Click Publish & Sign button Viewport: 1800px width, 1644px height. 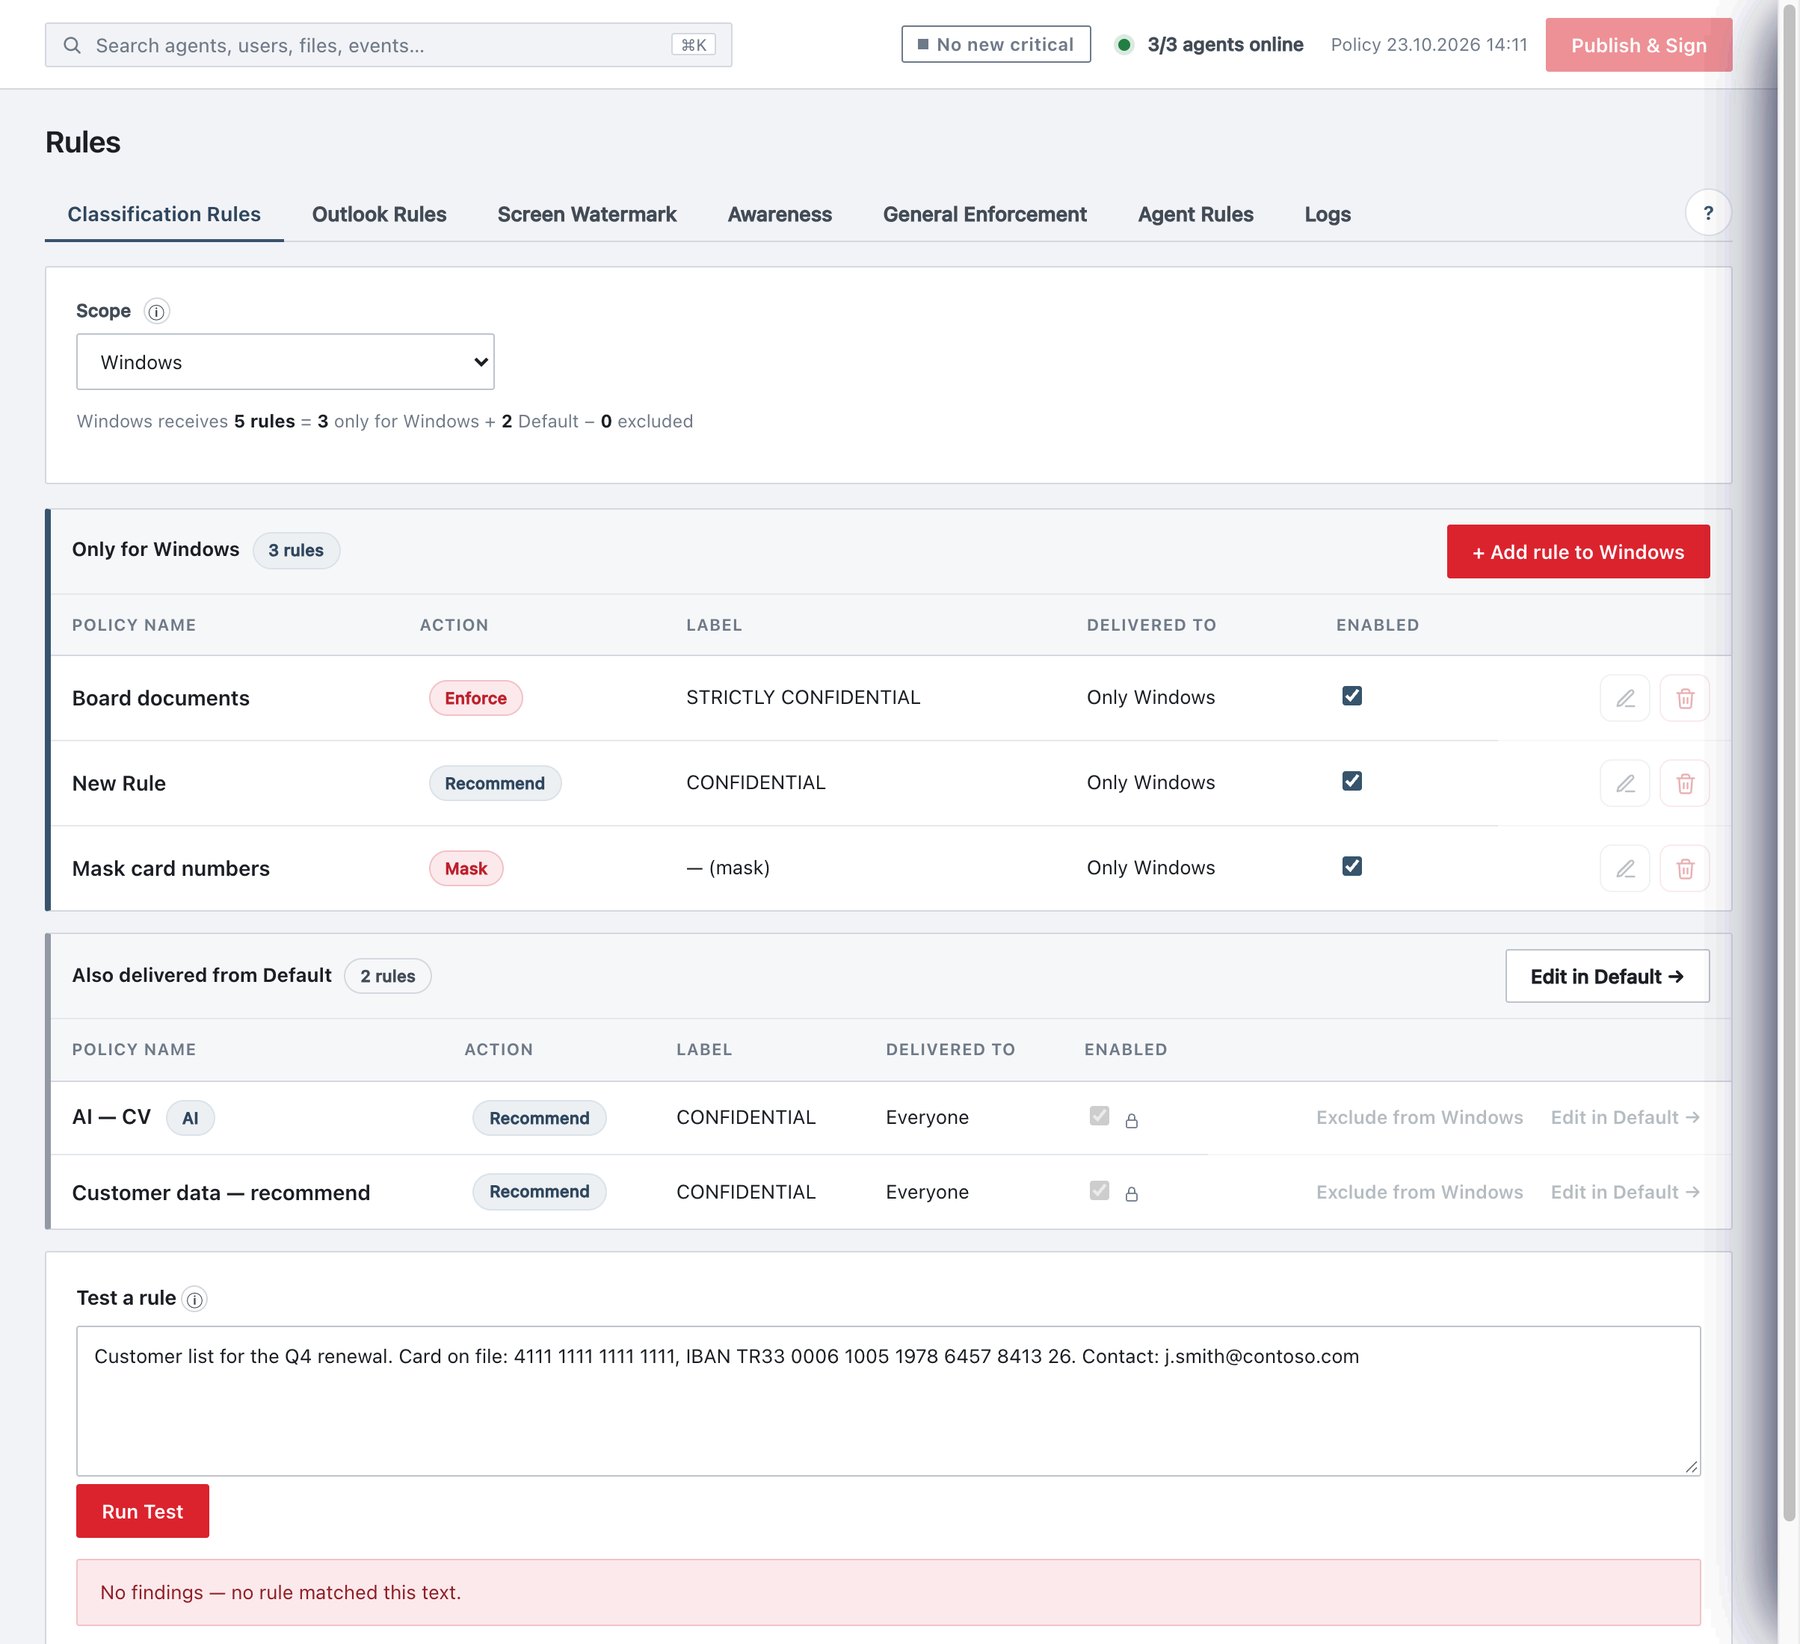click(x=1639, y=45)
